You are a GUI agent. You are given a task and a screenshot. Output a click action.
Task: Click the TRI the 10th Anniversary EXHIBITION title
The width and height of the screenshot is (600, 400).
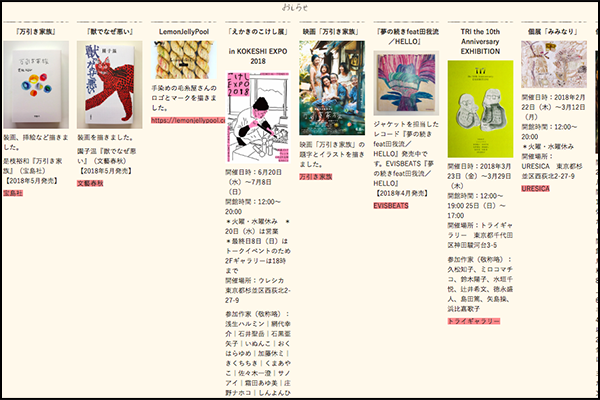478,39
